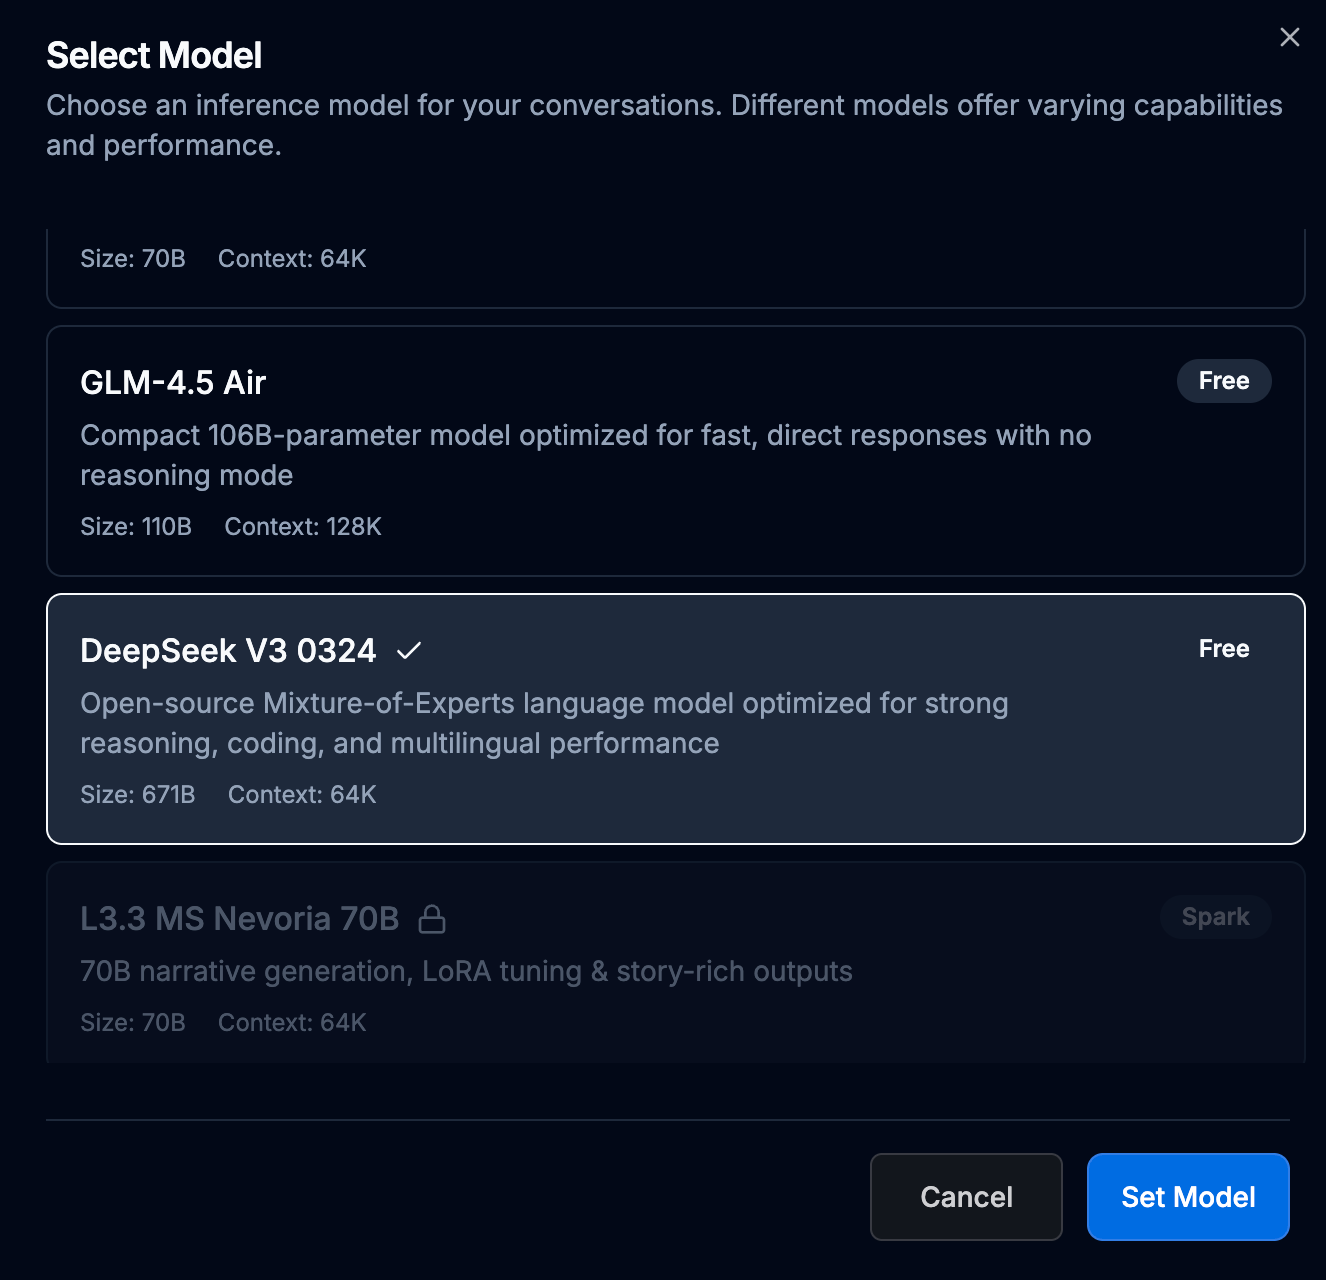Click the checkmark next to DeepSeek V3 0324
Screen dimensions: 1326x1280
[409, 651]
